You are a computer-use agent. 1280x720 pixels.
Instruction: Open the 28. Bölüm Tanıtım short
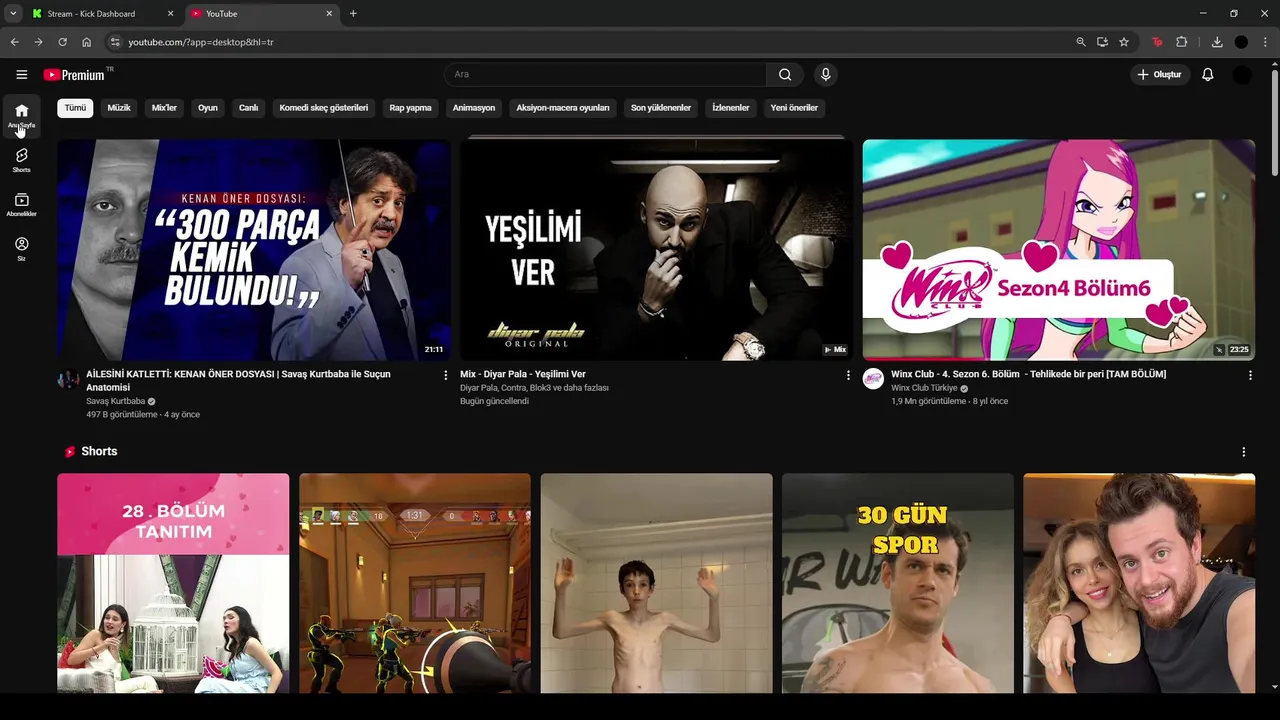(x=173, y=583)
